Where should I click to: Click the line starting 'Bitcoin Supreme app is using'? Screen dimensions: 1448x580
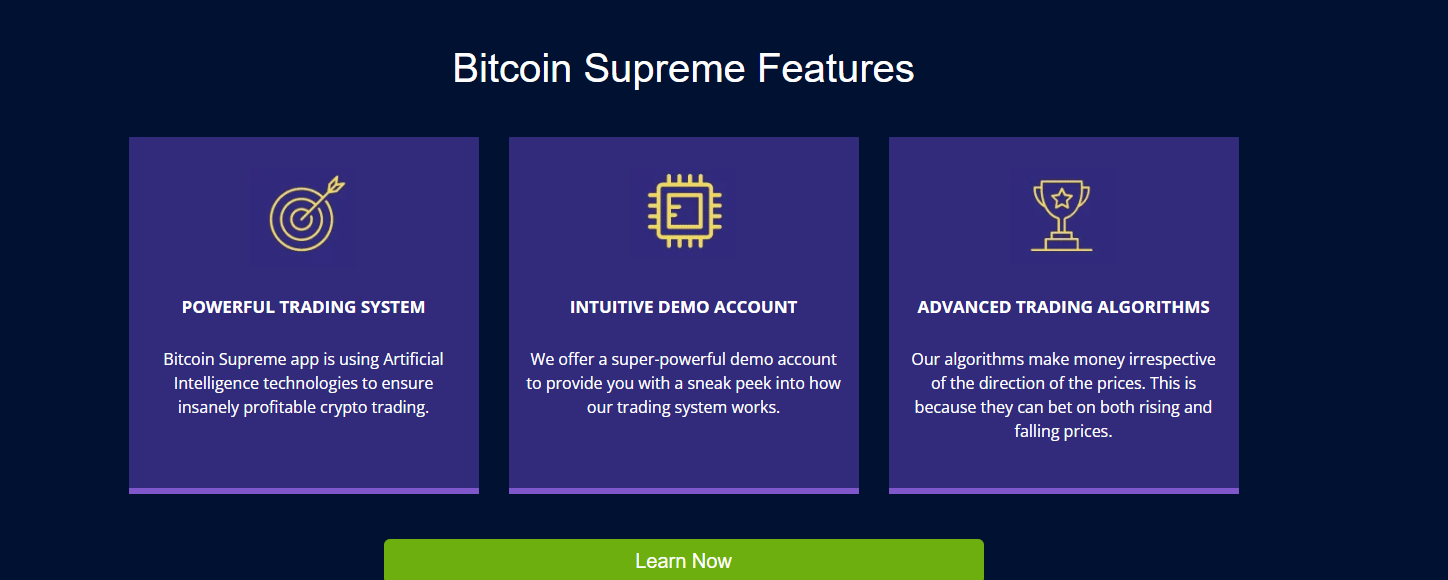(x=303, y=358)
